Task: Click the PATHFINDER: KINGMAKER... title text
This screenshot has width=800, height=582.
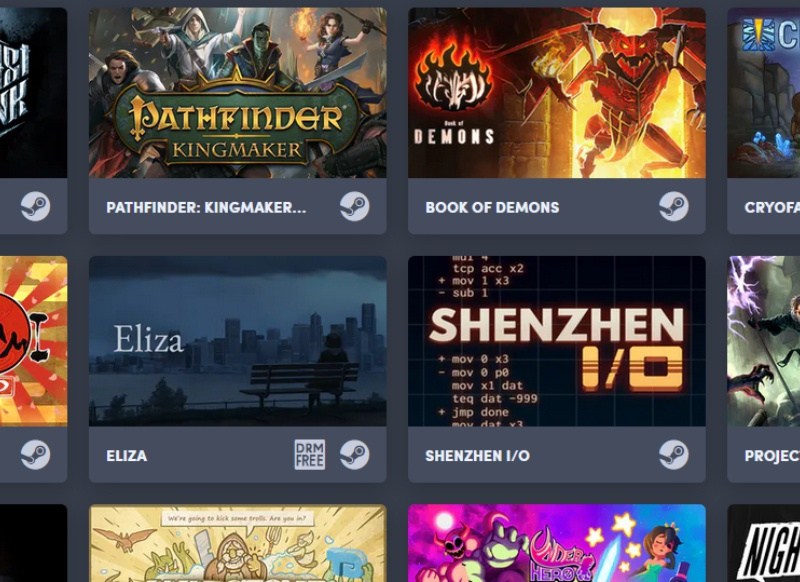Action: click(x=206, y=208)
